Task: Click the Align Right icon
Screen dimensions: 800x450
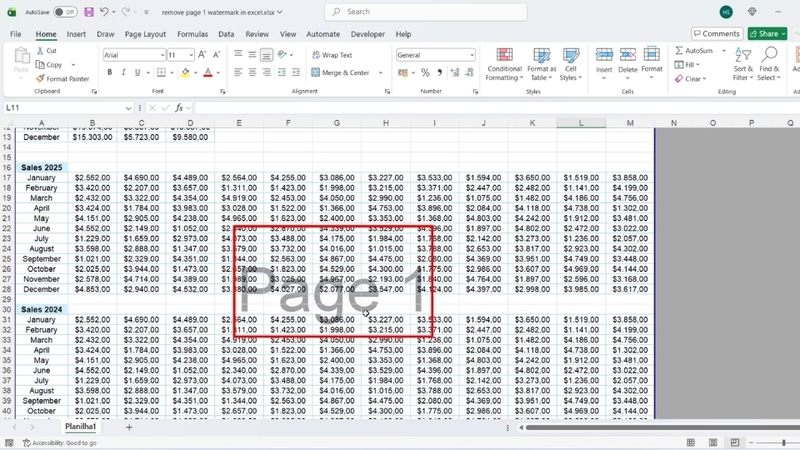Action: pos(266,72)
